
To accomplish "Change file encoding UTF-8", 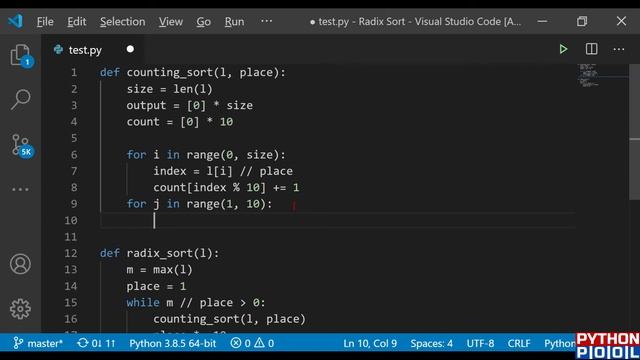I will (x=480, y=343).
